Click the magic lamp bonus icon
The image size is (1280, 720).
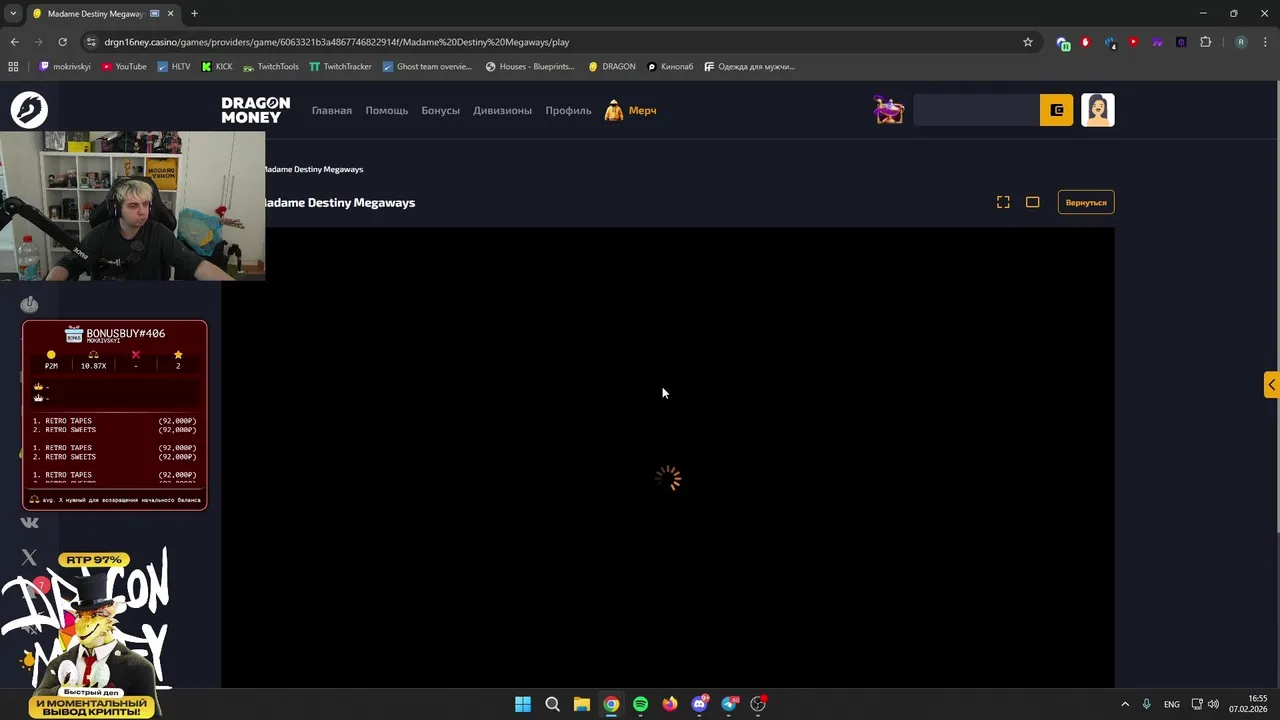point(888,110)
